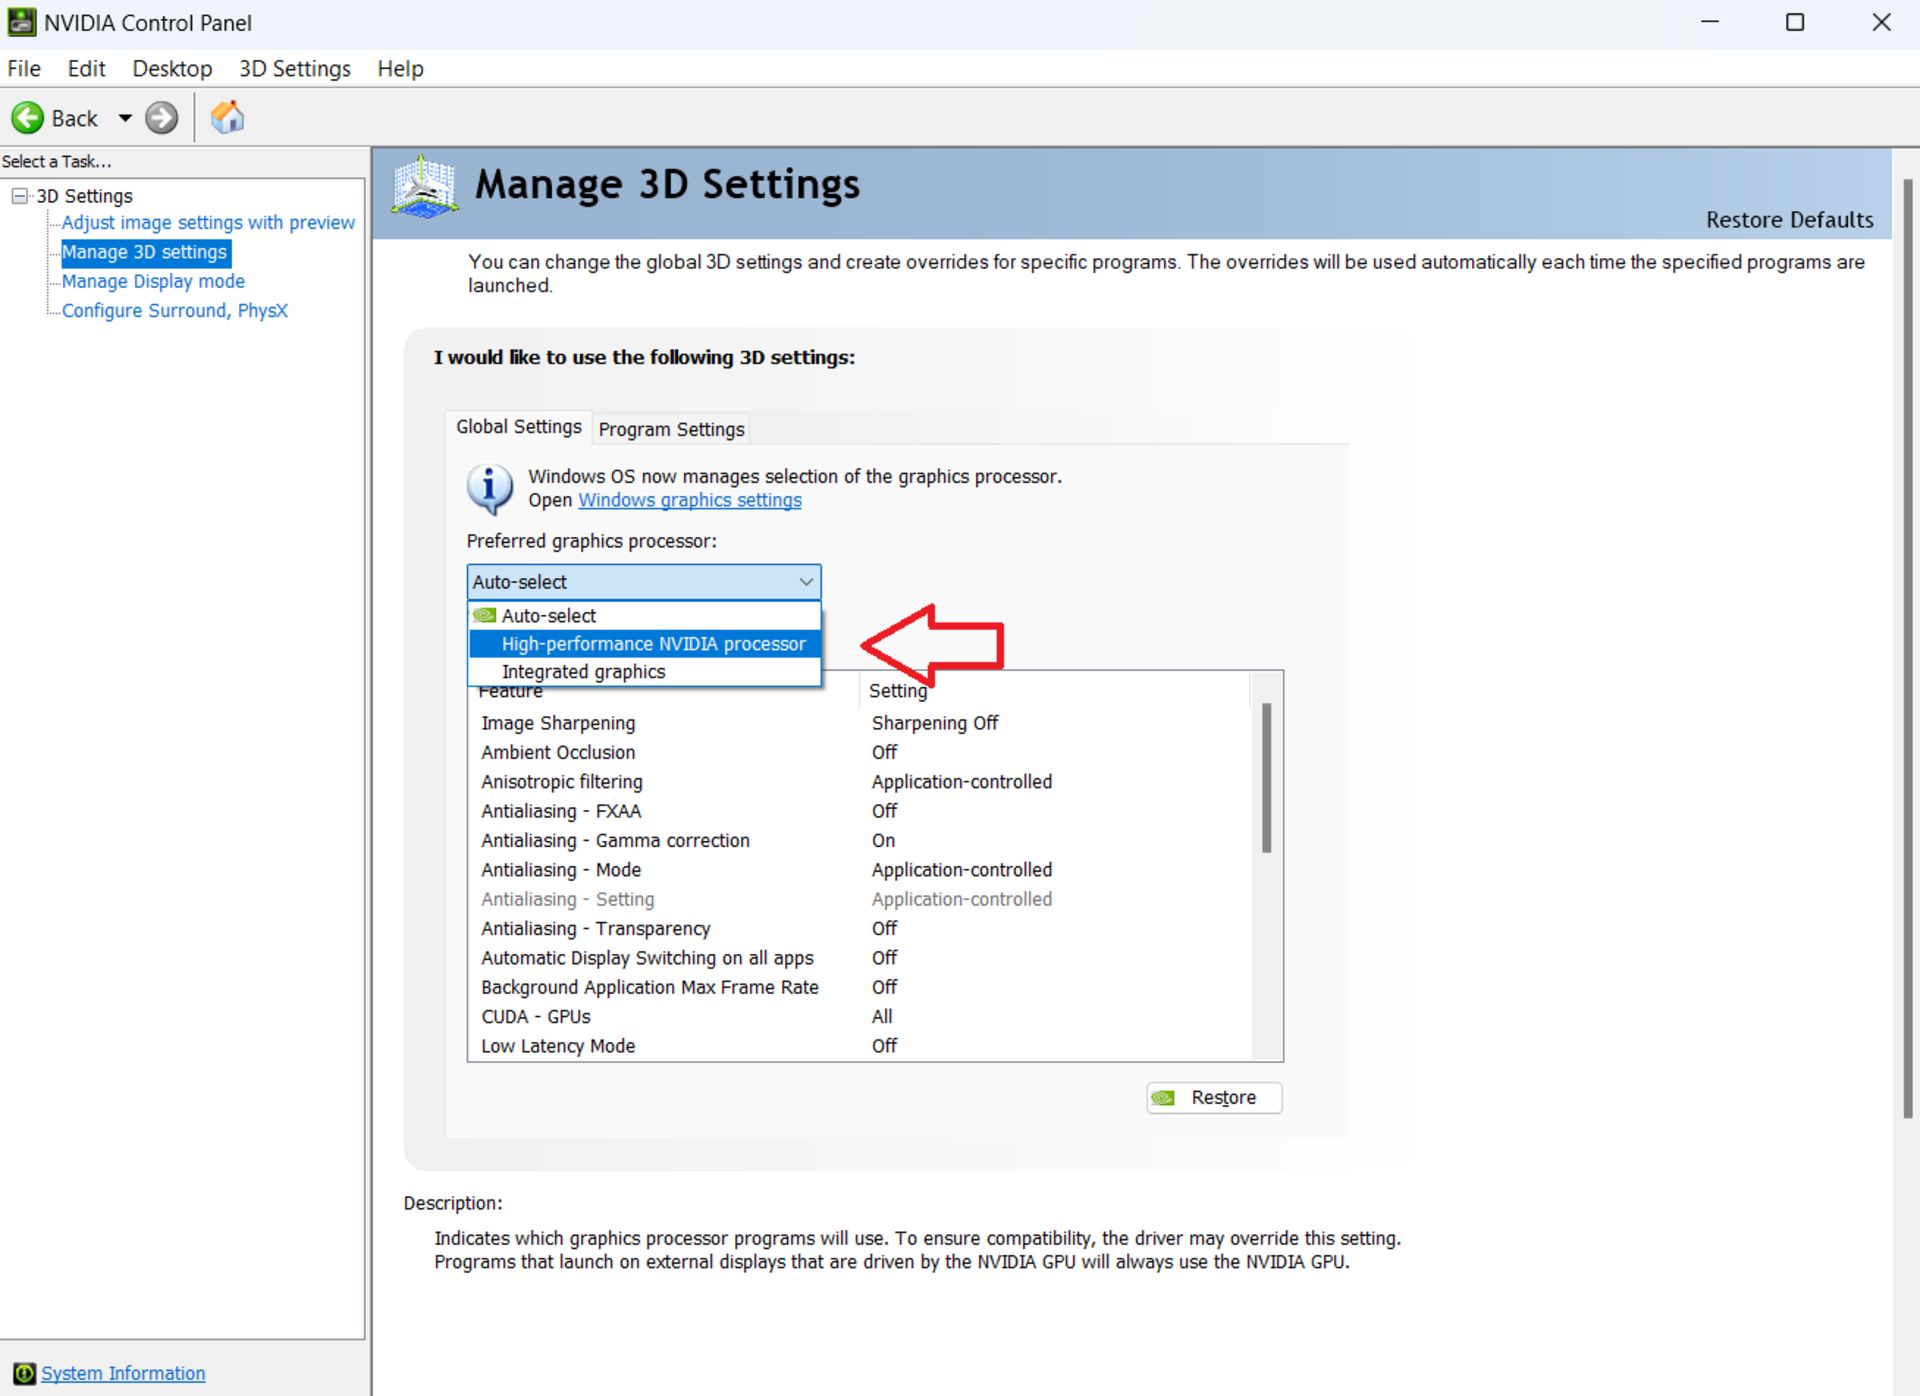This screenshot has width=1920, height=1396.
Task: Open the File menu
Action: point(24,68)
